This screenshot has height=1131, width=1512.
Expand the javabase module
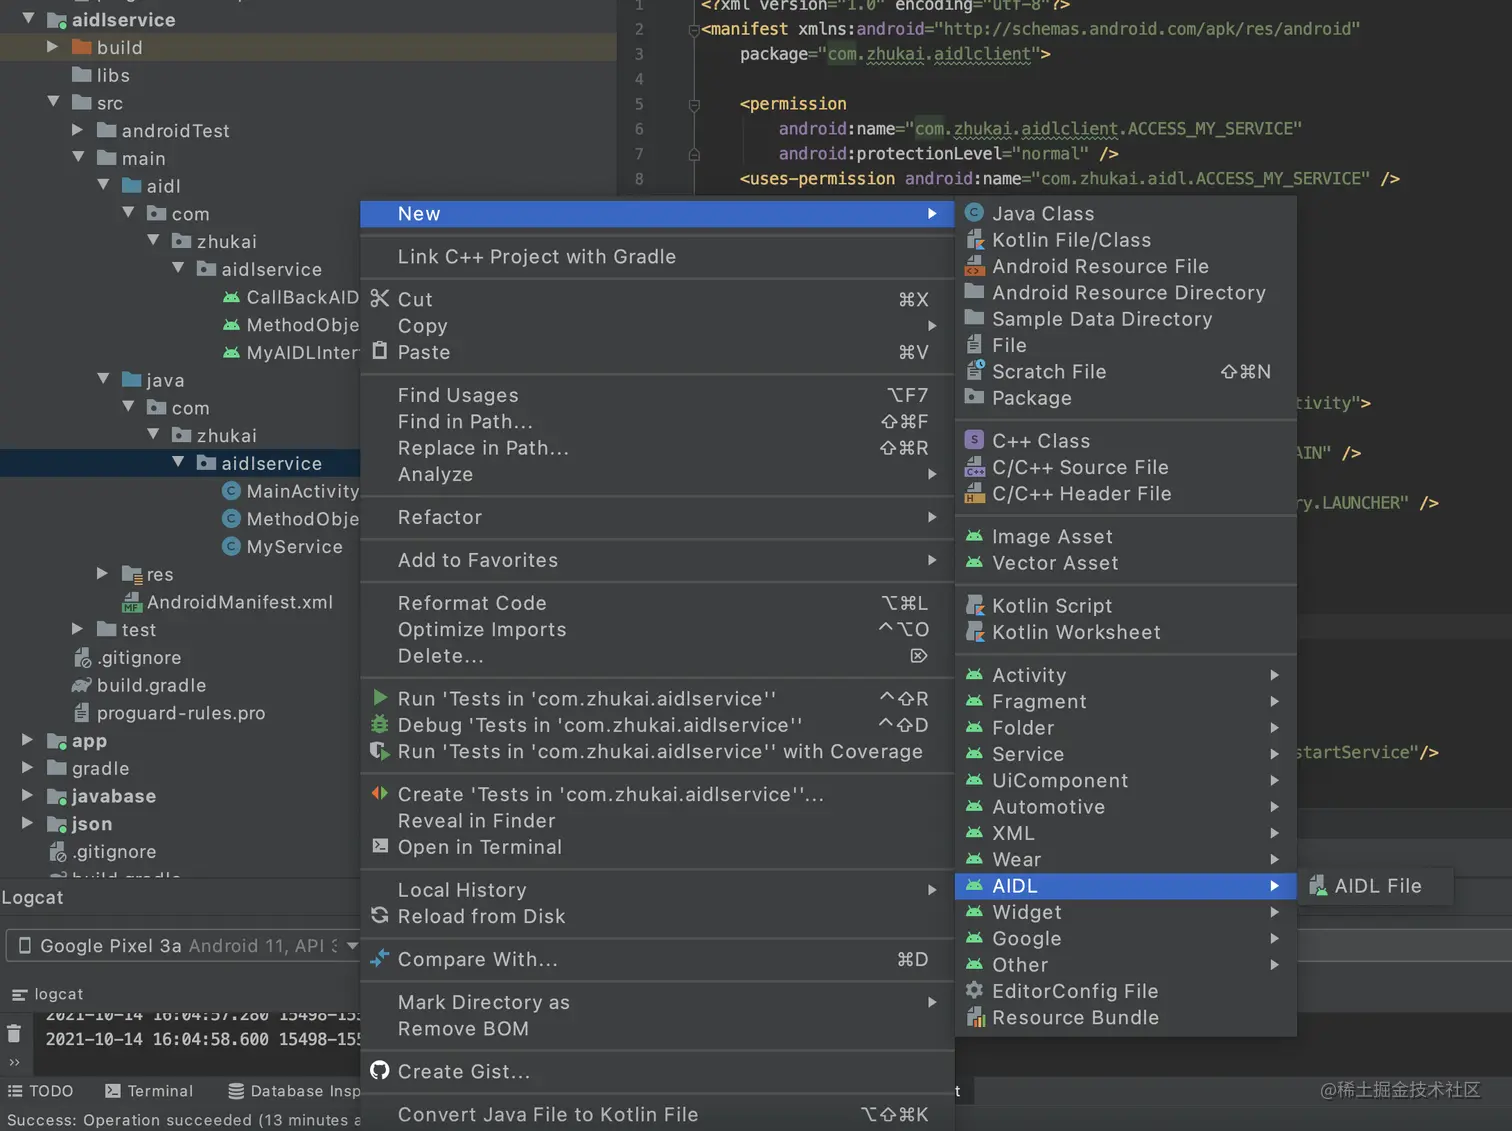tap(28, 796)
